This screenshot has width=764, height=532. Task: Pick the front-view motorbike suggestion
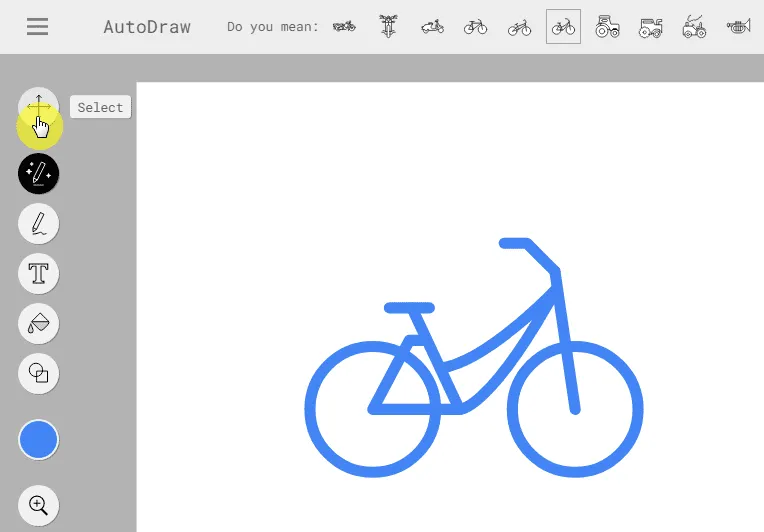point(388,26)
